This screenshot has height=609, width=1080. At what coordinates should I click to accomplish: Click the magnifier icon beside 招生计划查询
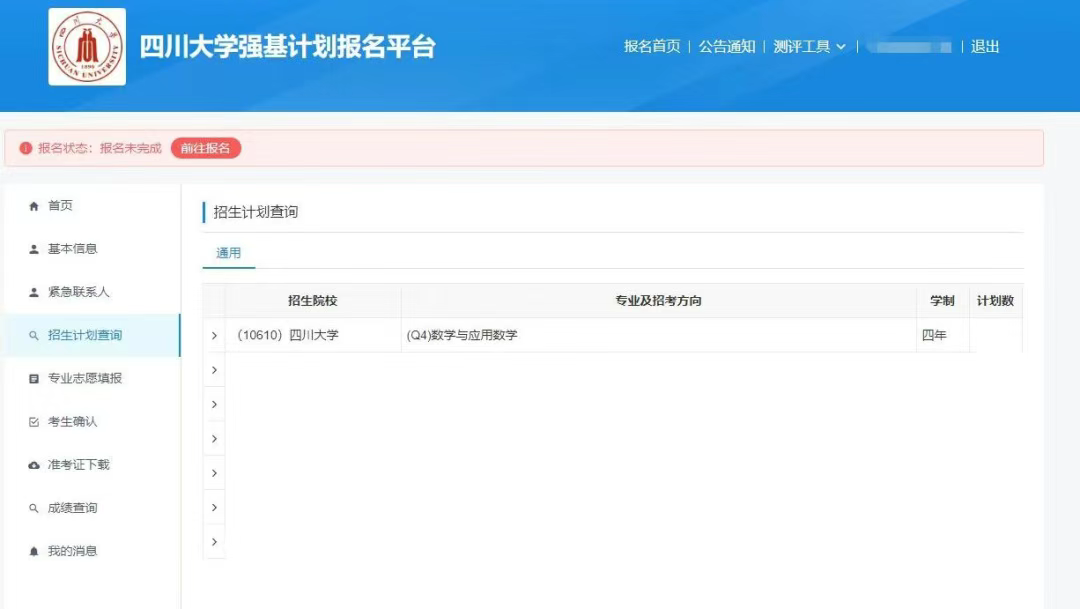pyautogui.click(x=34, y=336)
